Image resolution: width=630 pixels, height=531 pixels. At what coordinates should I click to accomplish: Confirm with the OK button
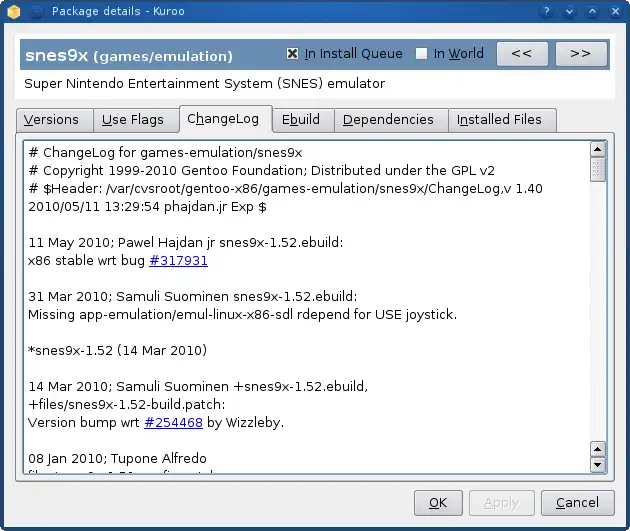tap(438, 503)
